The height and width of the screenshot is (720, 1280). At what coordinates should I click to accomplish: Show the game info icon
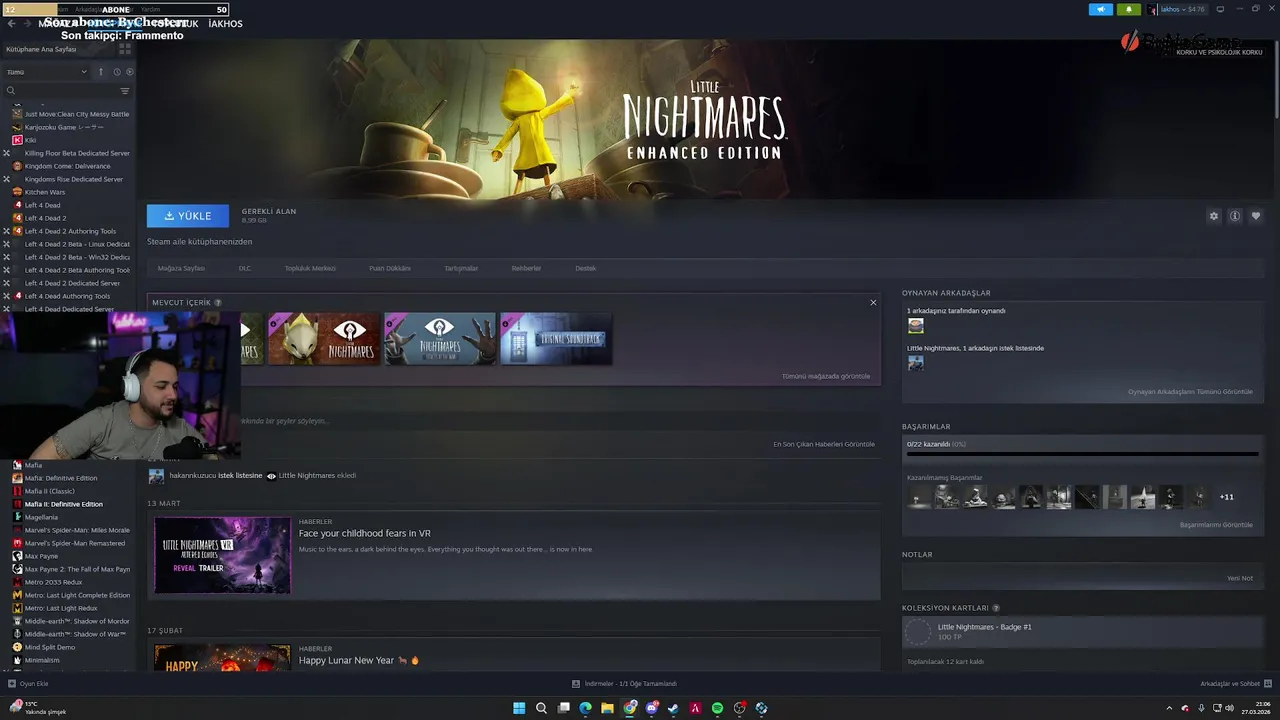1235,216
